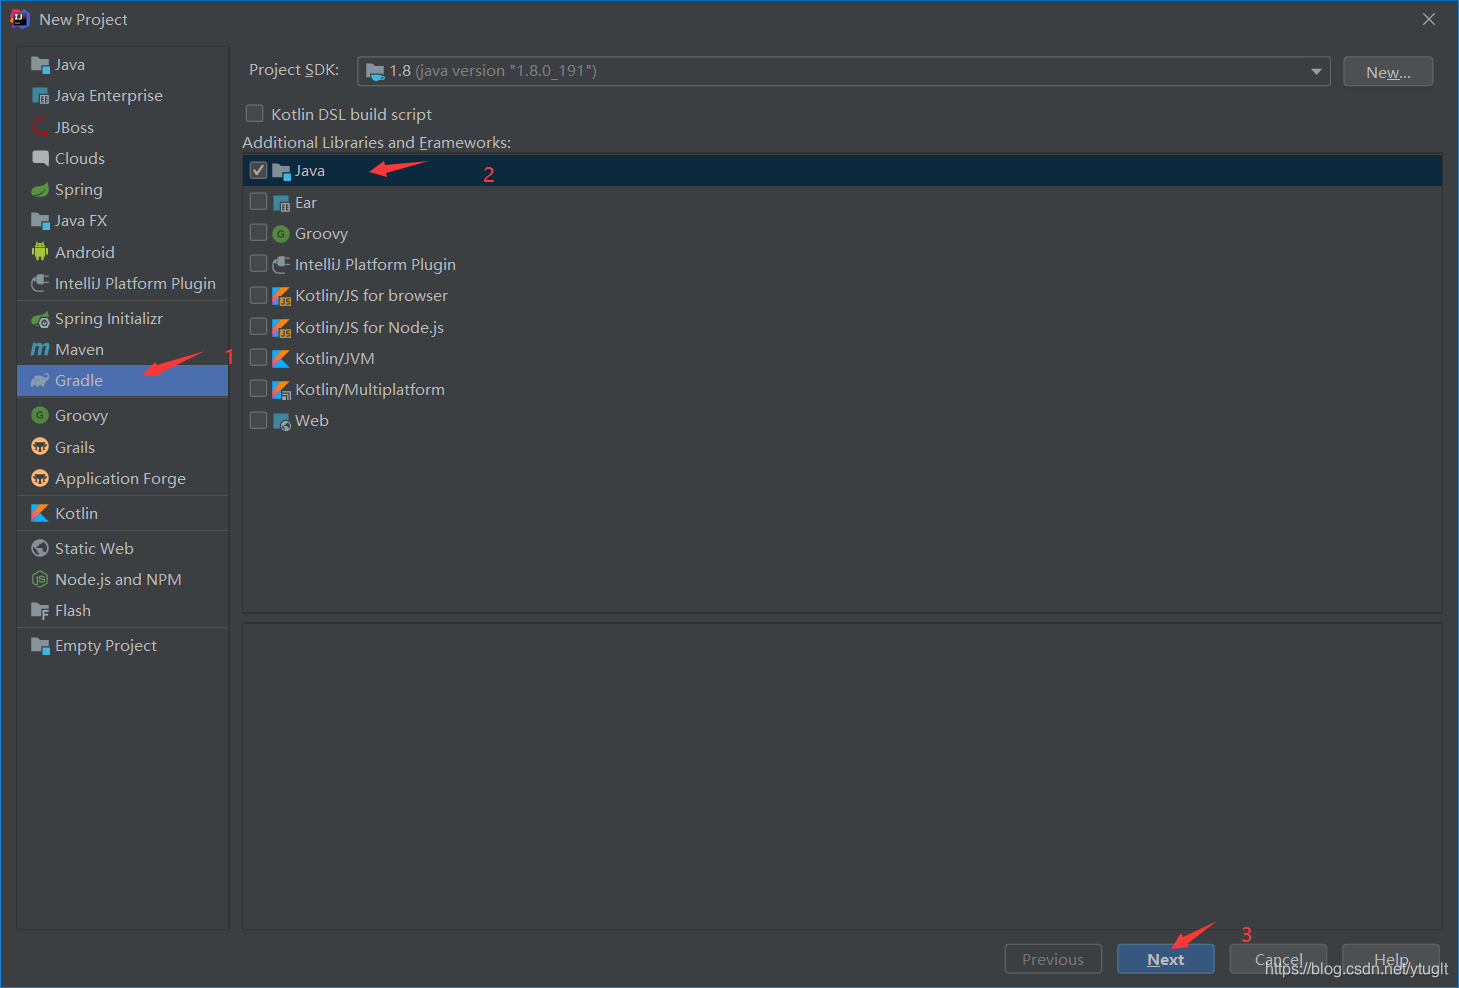This screenshot has height=988, width=1459.
Task: Click 'Kotlin/JS for browser' label text
Action: coord(371,296)
